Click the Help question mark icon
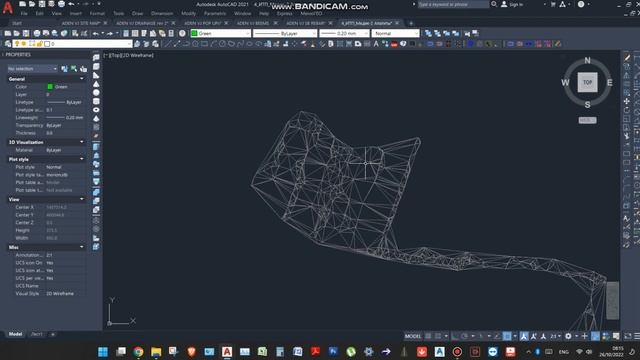 [x=182, y=33]
